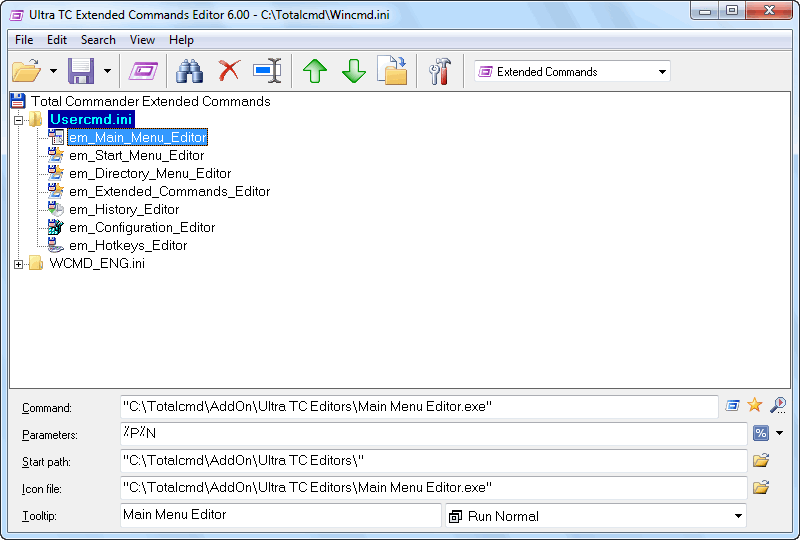Open the File menu
800x540 pixels.
click(24, 40)
